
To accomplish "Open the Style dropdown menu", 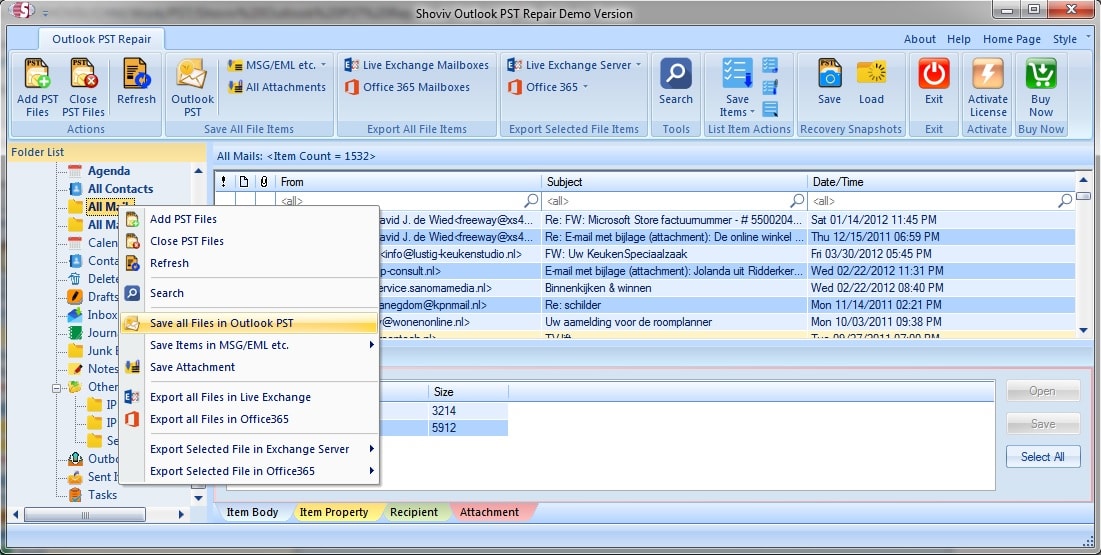I will click(1070, 39).
